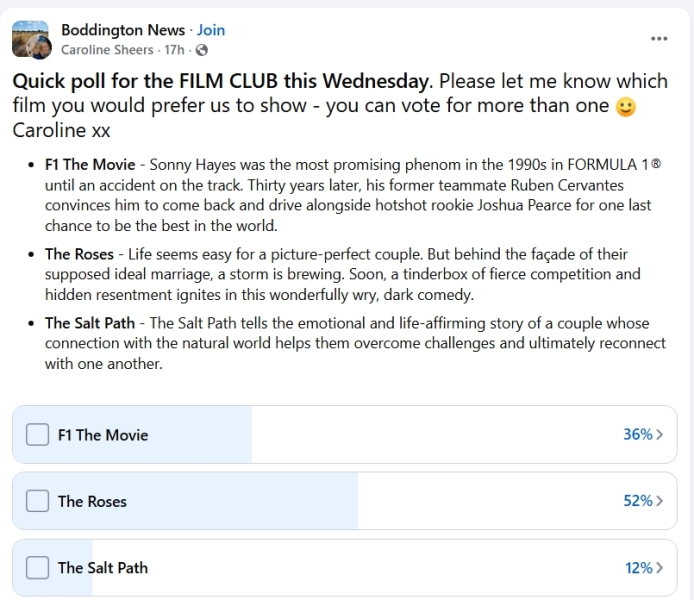Click the globe public-privacy icon
Screen dimensions: 694x600
(202, 50)
